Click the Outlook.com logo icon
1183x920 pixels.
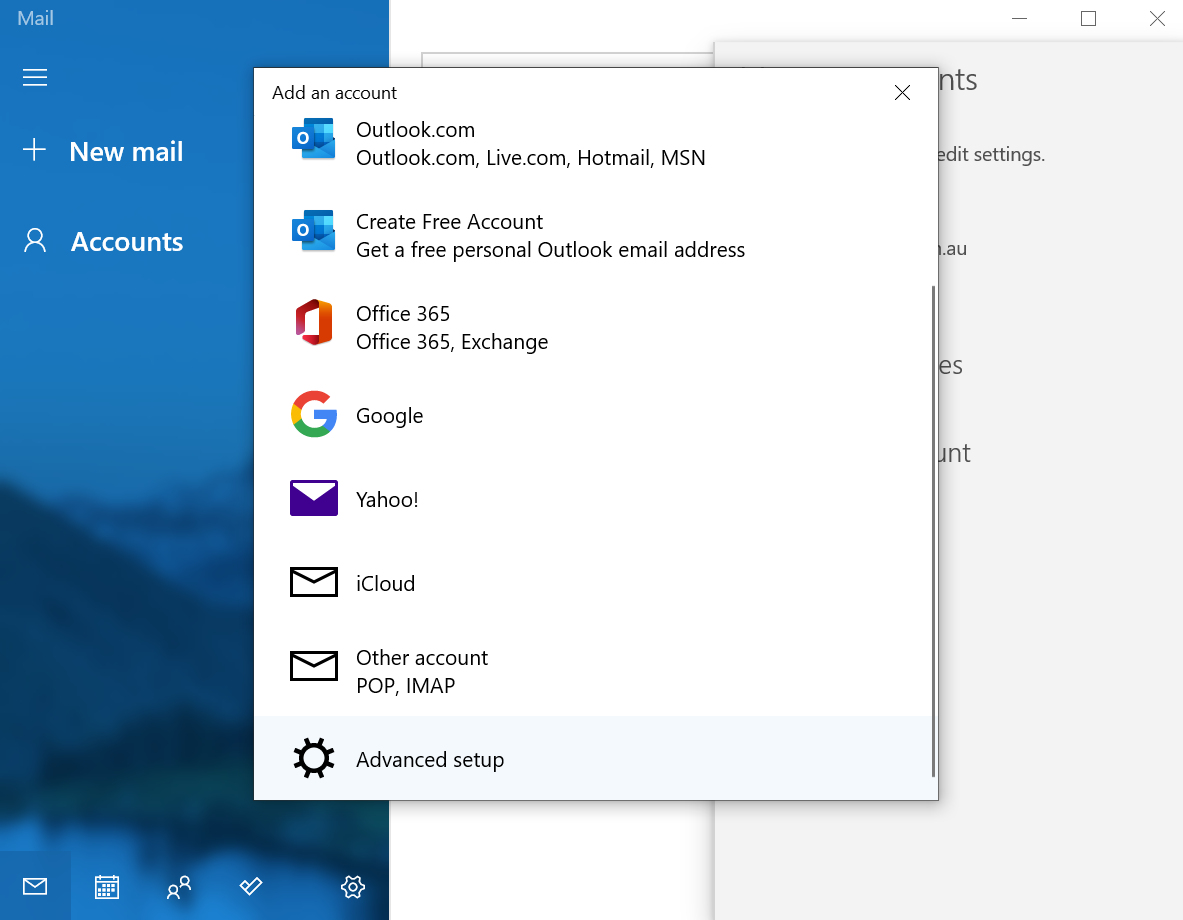point(313,139)
